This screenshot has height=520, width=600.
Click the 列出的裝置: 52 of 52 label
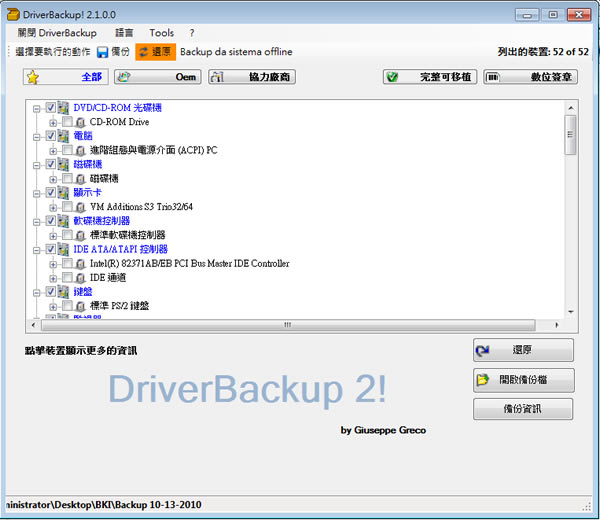[543, 52]
